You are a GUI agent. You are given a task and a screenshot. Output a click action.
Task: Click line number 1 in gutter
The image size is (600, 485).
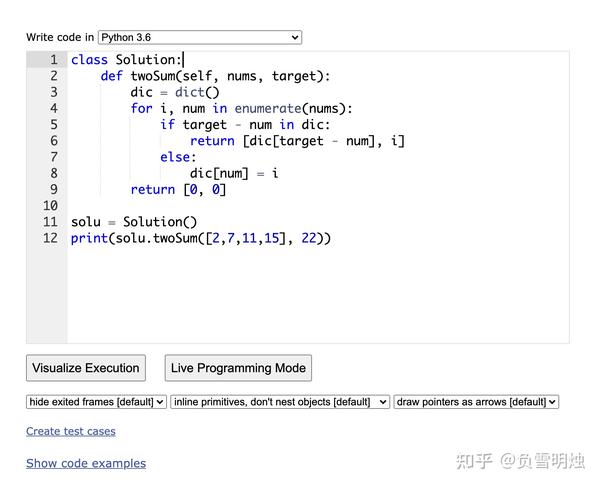(x=54, y=60)
